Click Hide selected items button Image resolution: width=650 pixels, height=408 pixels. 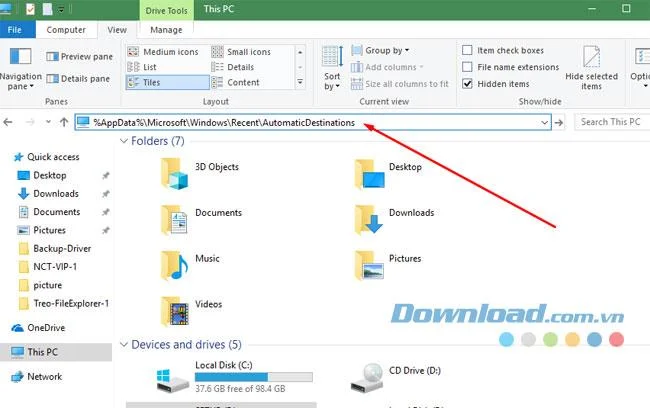(x=592, y=68)
